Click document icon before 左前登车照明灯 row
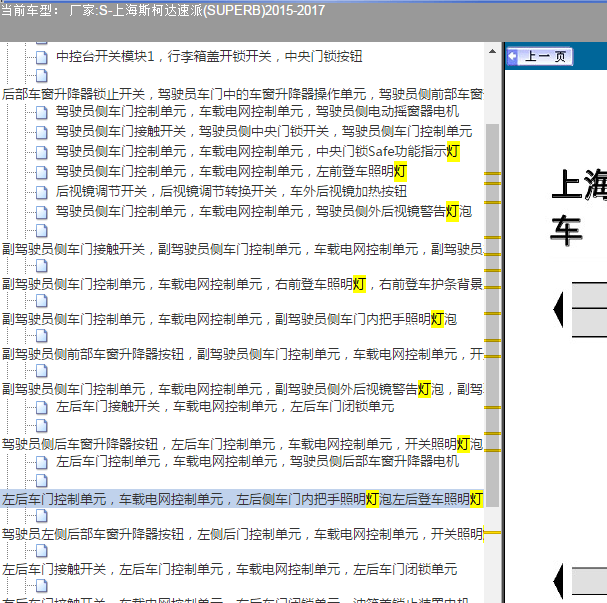 tap(42, 172)
